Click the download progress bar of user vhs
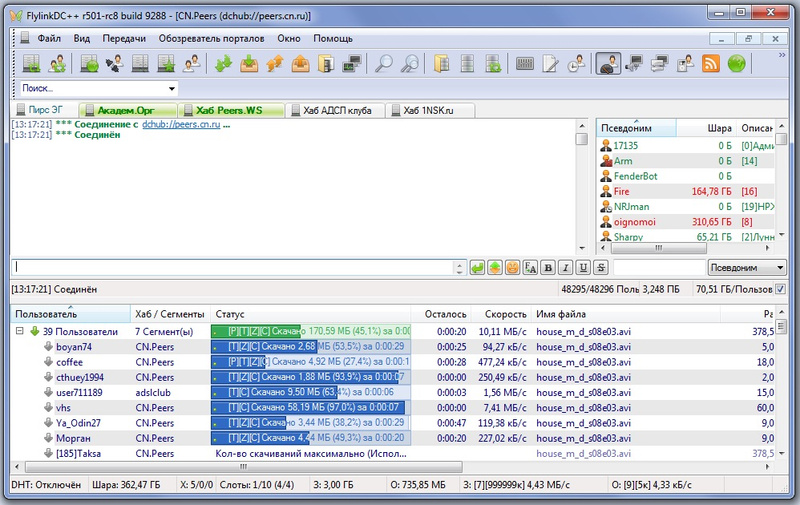This screenshot has height=505, width=800. point(310,408)
